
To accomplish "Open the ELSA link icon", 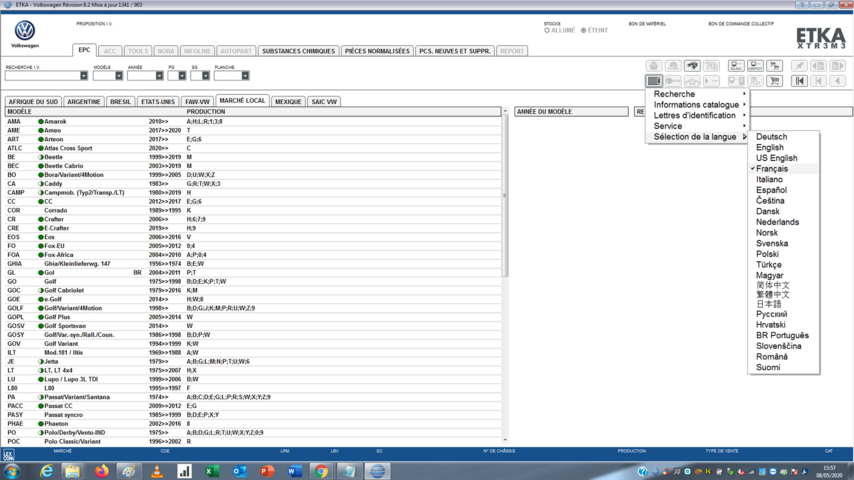I will (736, 66).
